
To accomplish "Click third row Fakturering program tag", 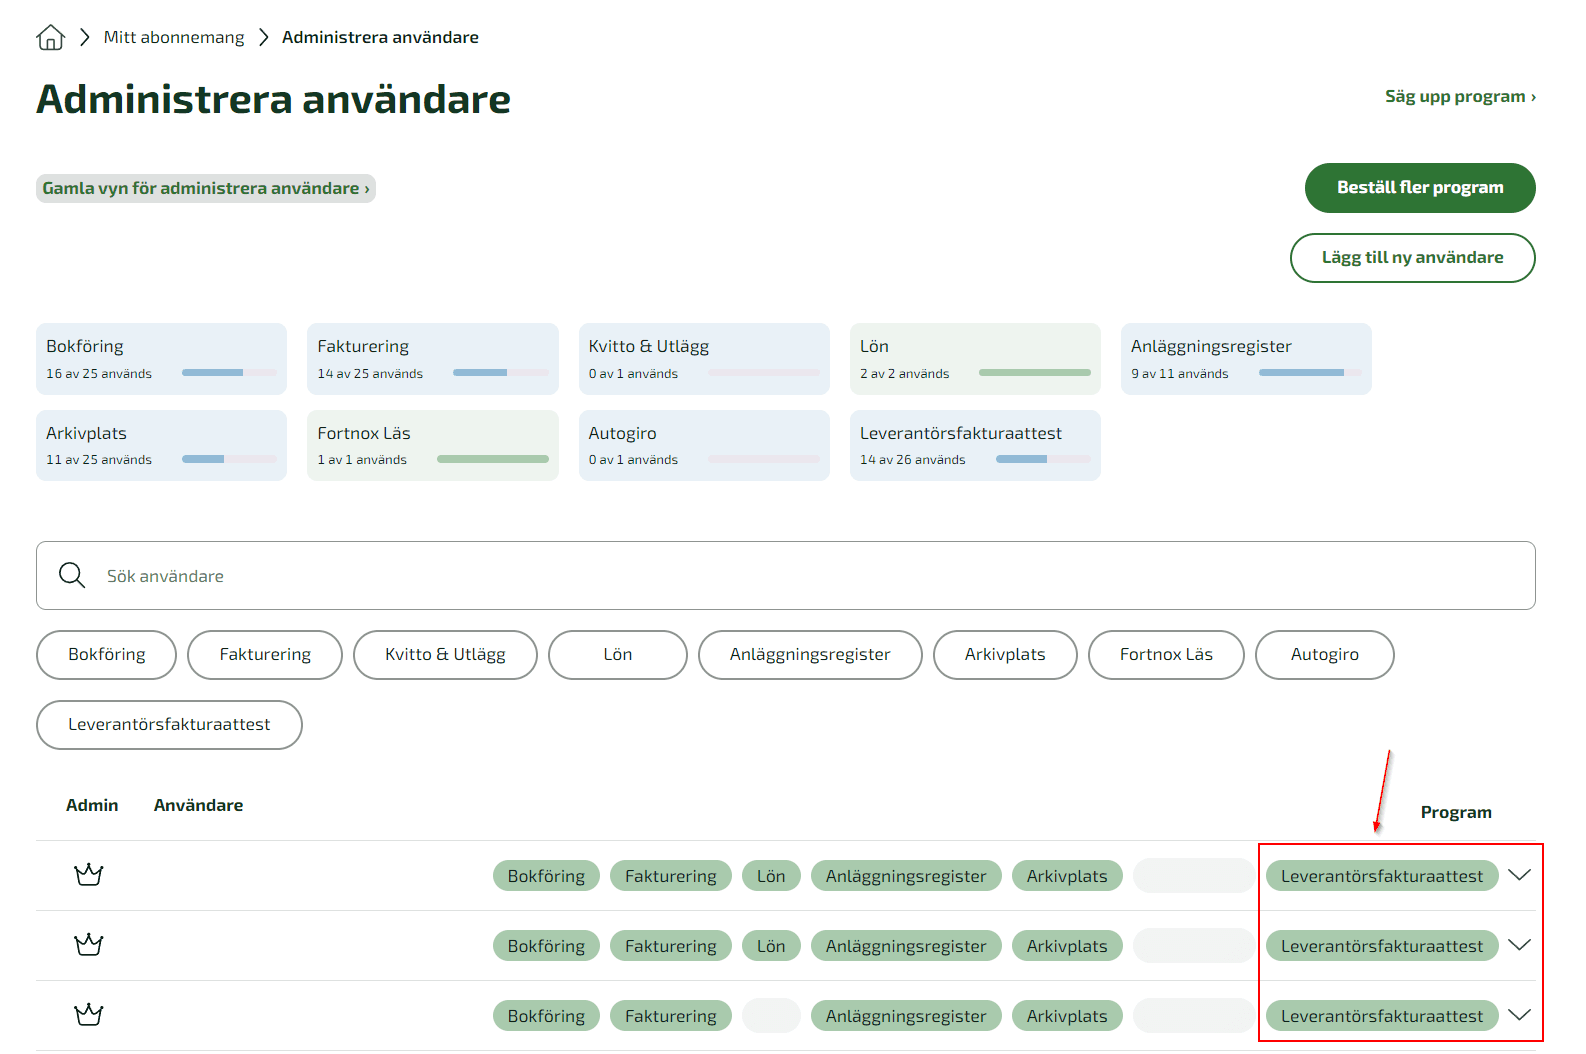I will [670, 1016].
